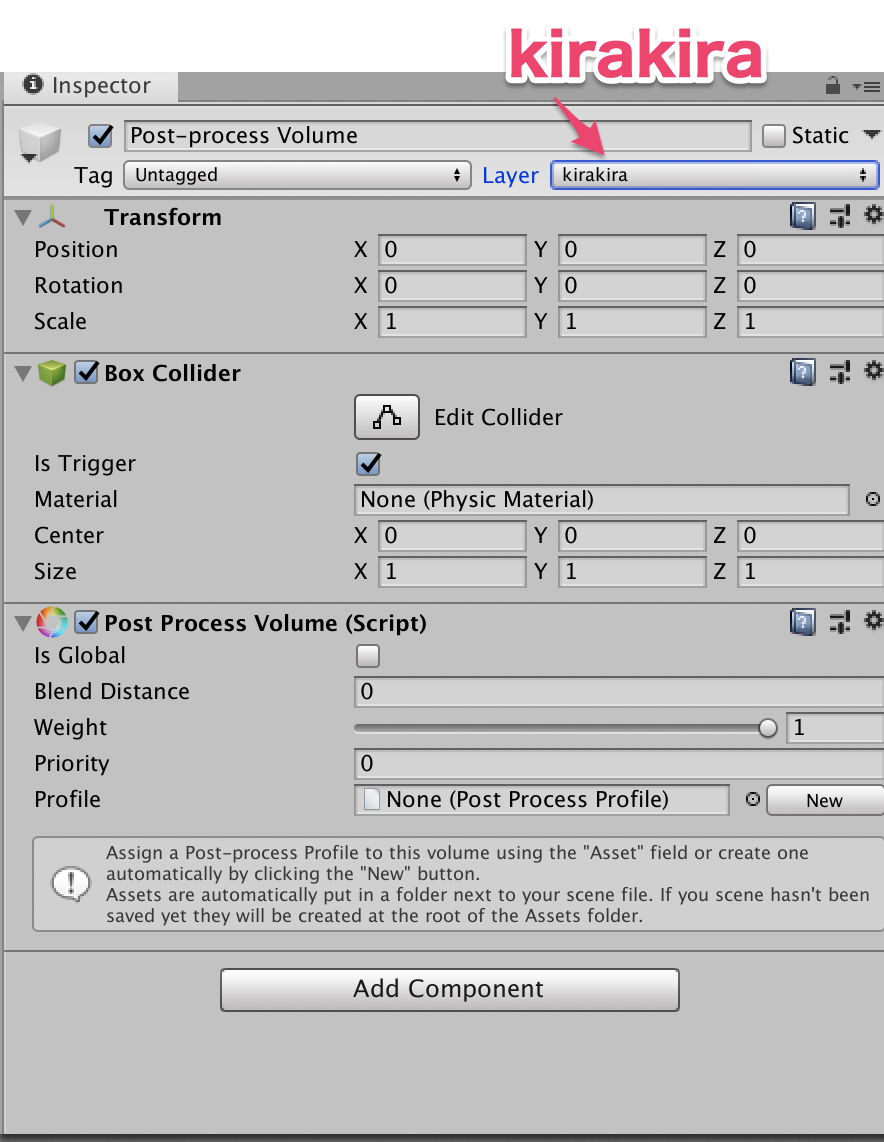This screenshot has width=884, height=1142.
Task: Enable the Is Global checkbox
Action: coord(368,655)
